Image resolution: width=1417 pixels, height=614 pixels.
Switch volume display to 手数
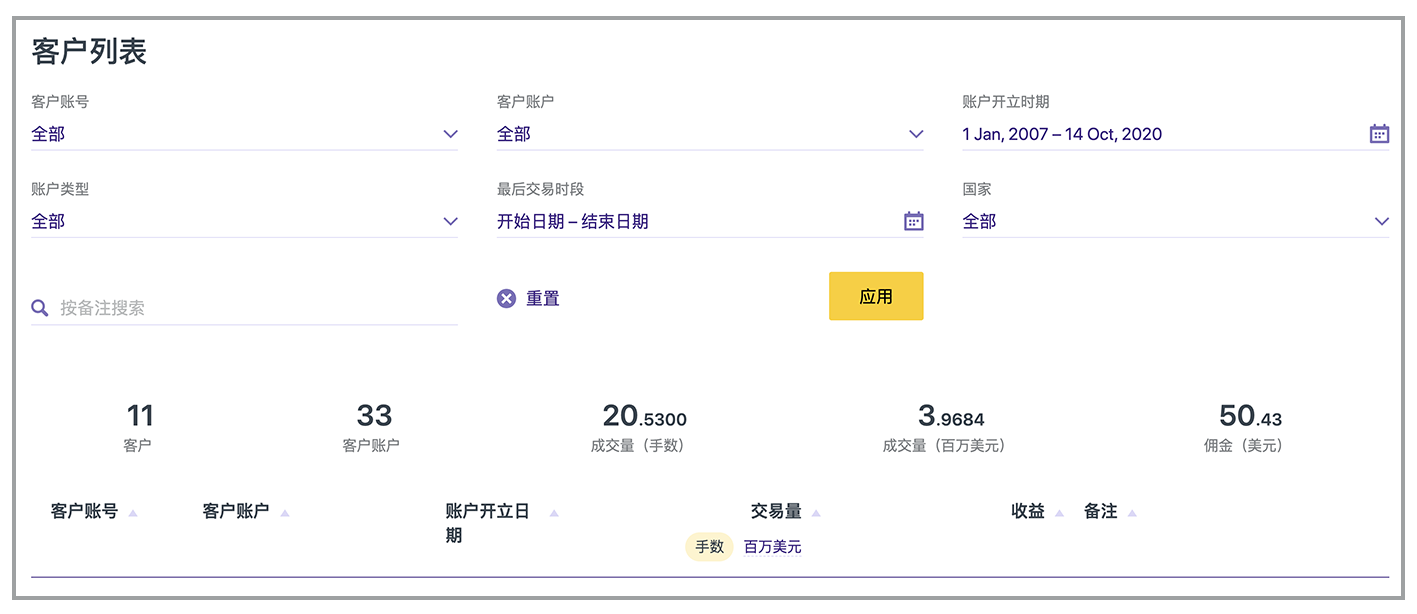click(709, 547)
